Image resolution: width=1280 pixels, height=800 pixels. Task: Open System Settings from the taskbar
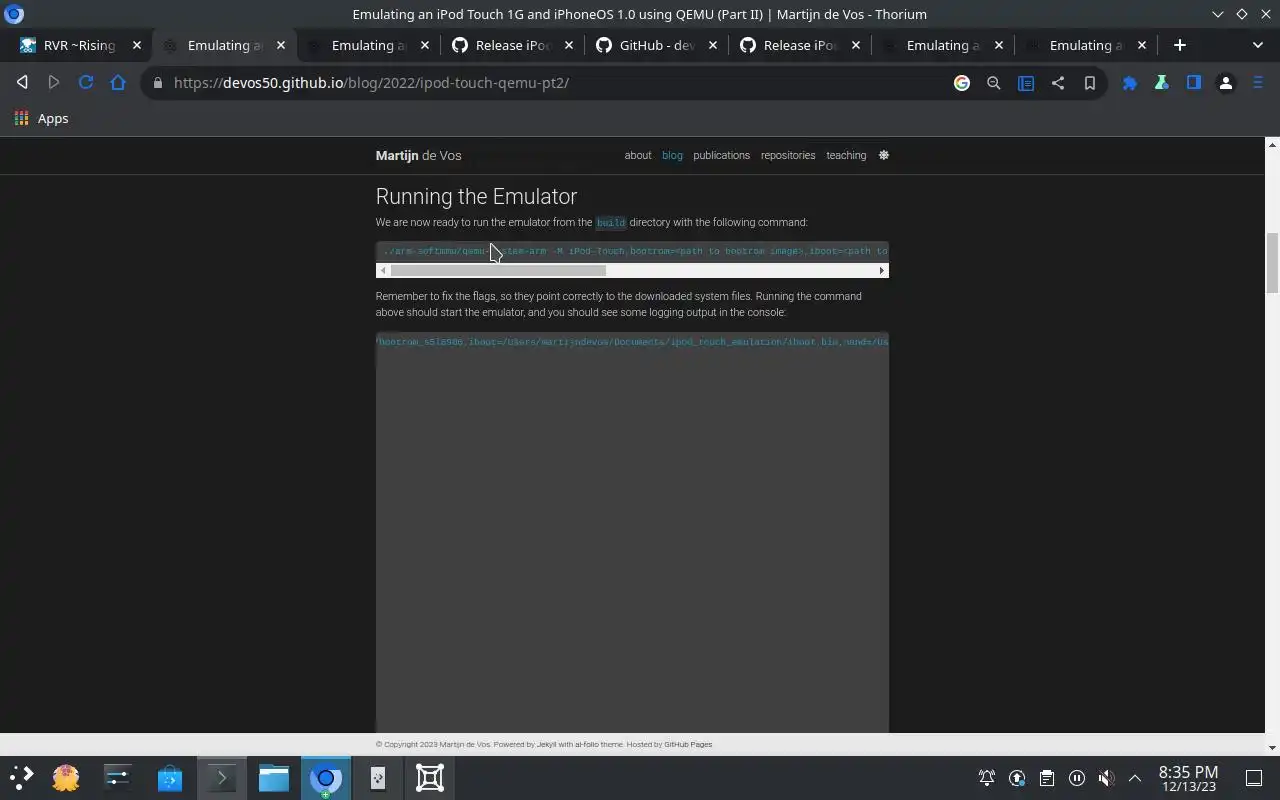coord(118,777)
